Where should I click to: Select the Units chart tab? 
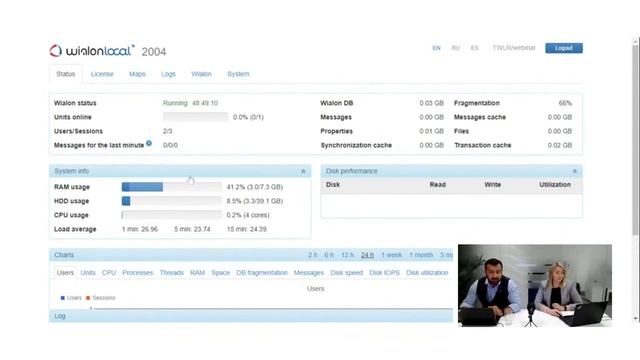coord(88,273)
